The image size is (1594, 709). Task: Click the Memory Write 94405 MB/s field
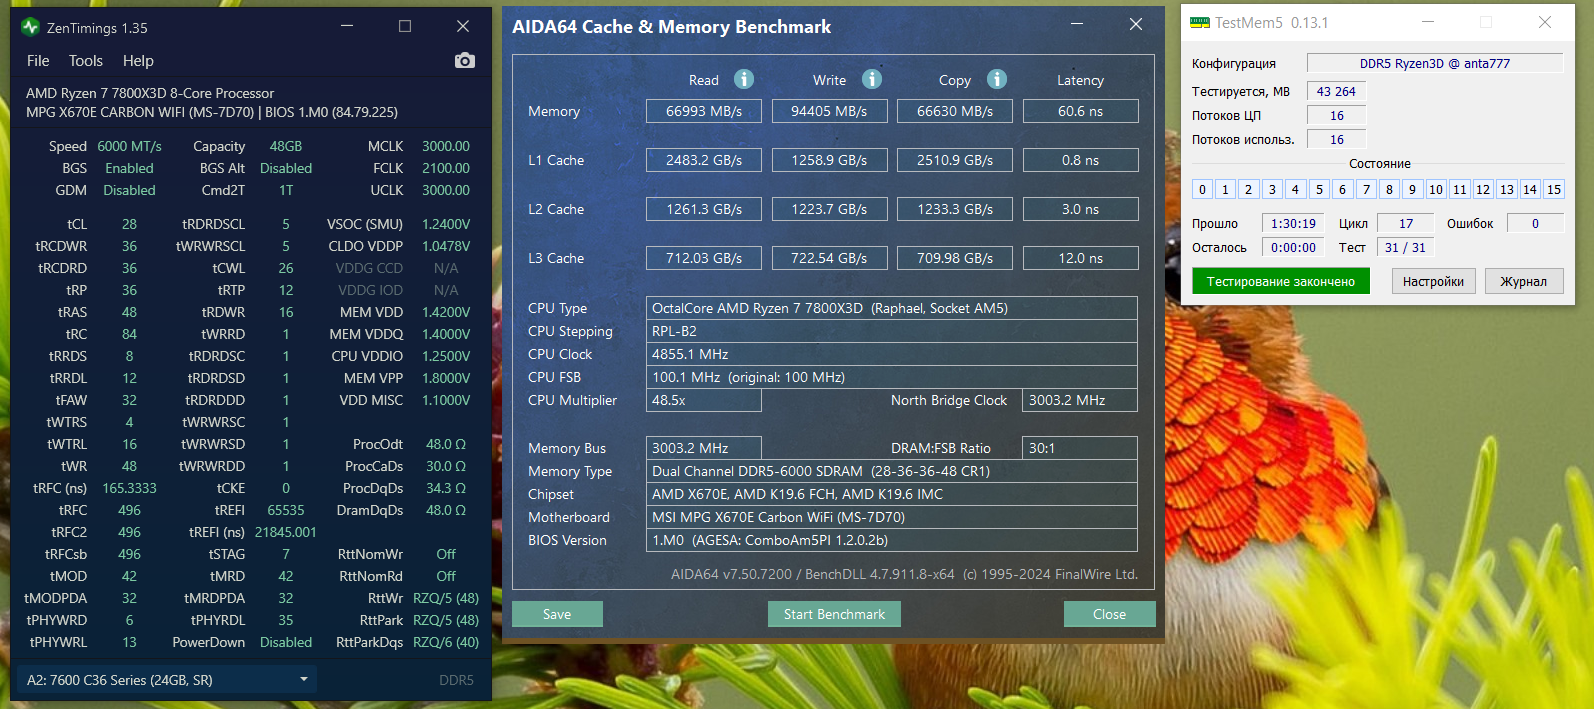(829, 111)
